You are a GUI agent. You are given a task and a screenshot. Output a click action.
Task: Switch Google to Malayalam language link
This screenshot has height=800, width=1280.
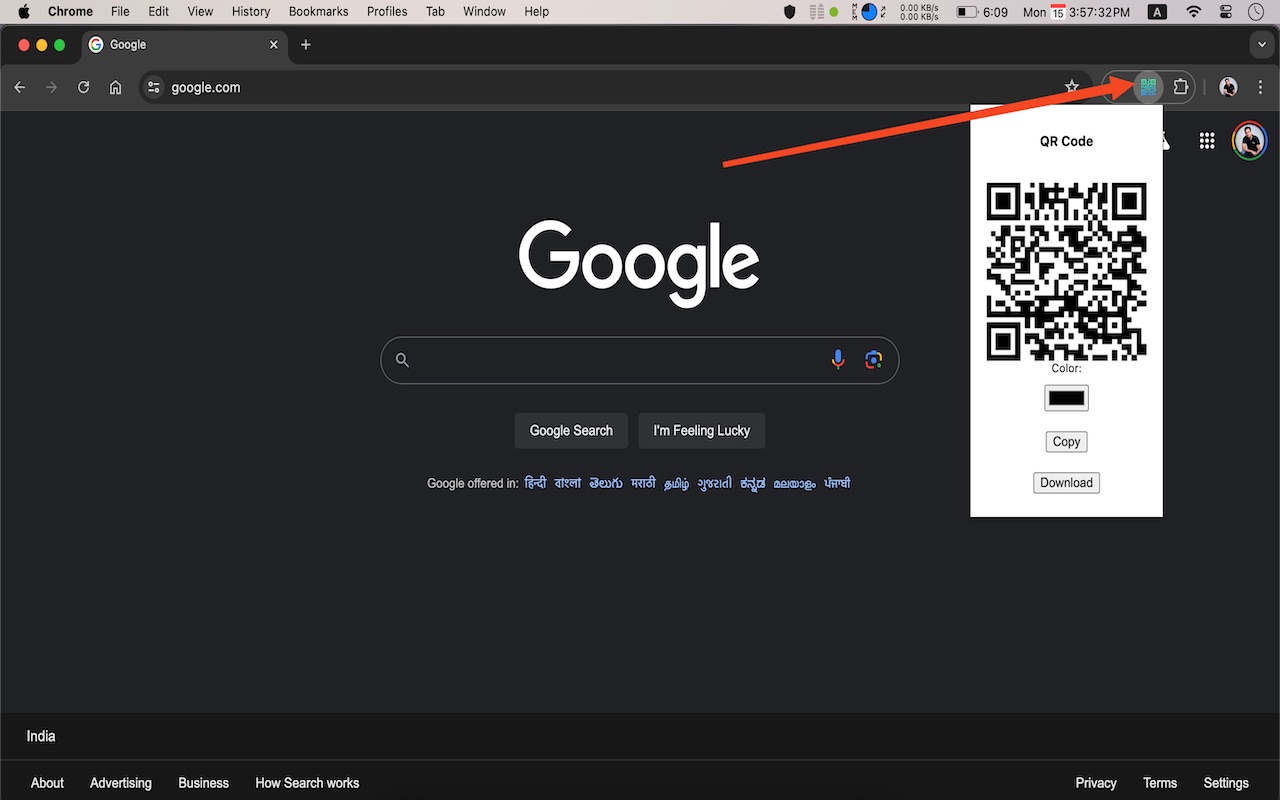click(794, 483)
